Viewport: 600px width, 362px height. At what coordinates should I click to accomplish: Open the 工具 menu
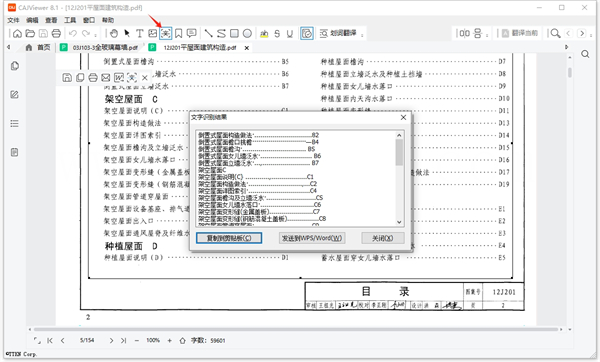pos(70,20)
